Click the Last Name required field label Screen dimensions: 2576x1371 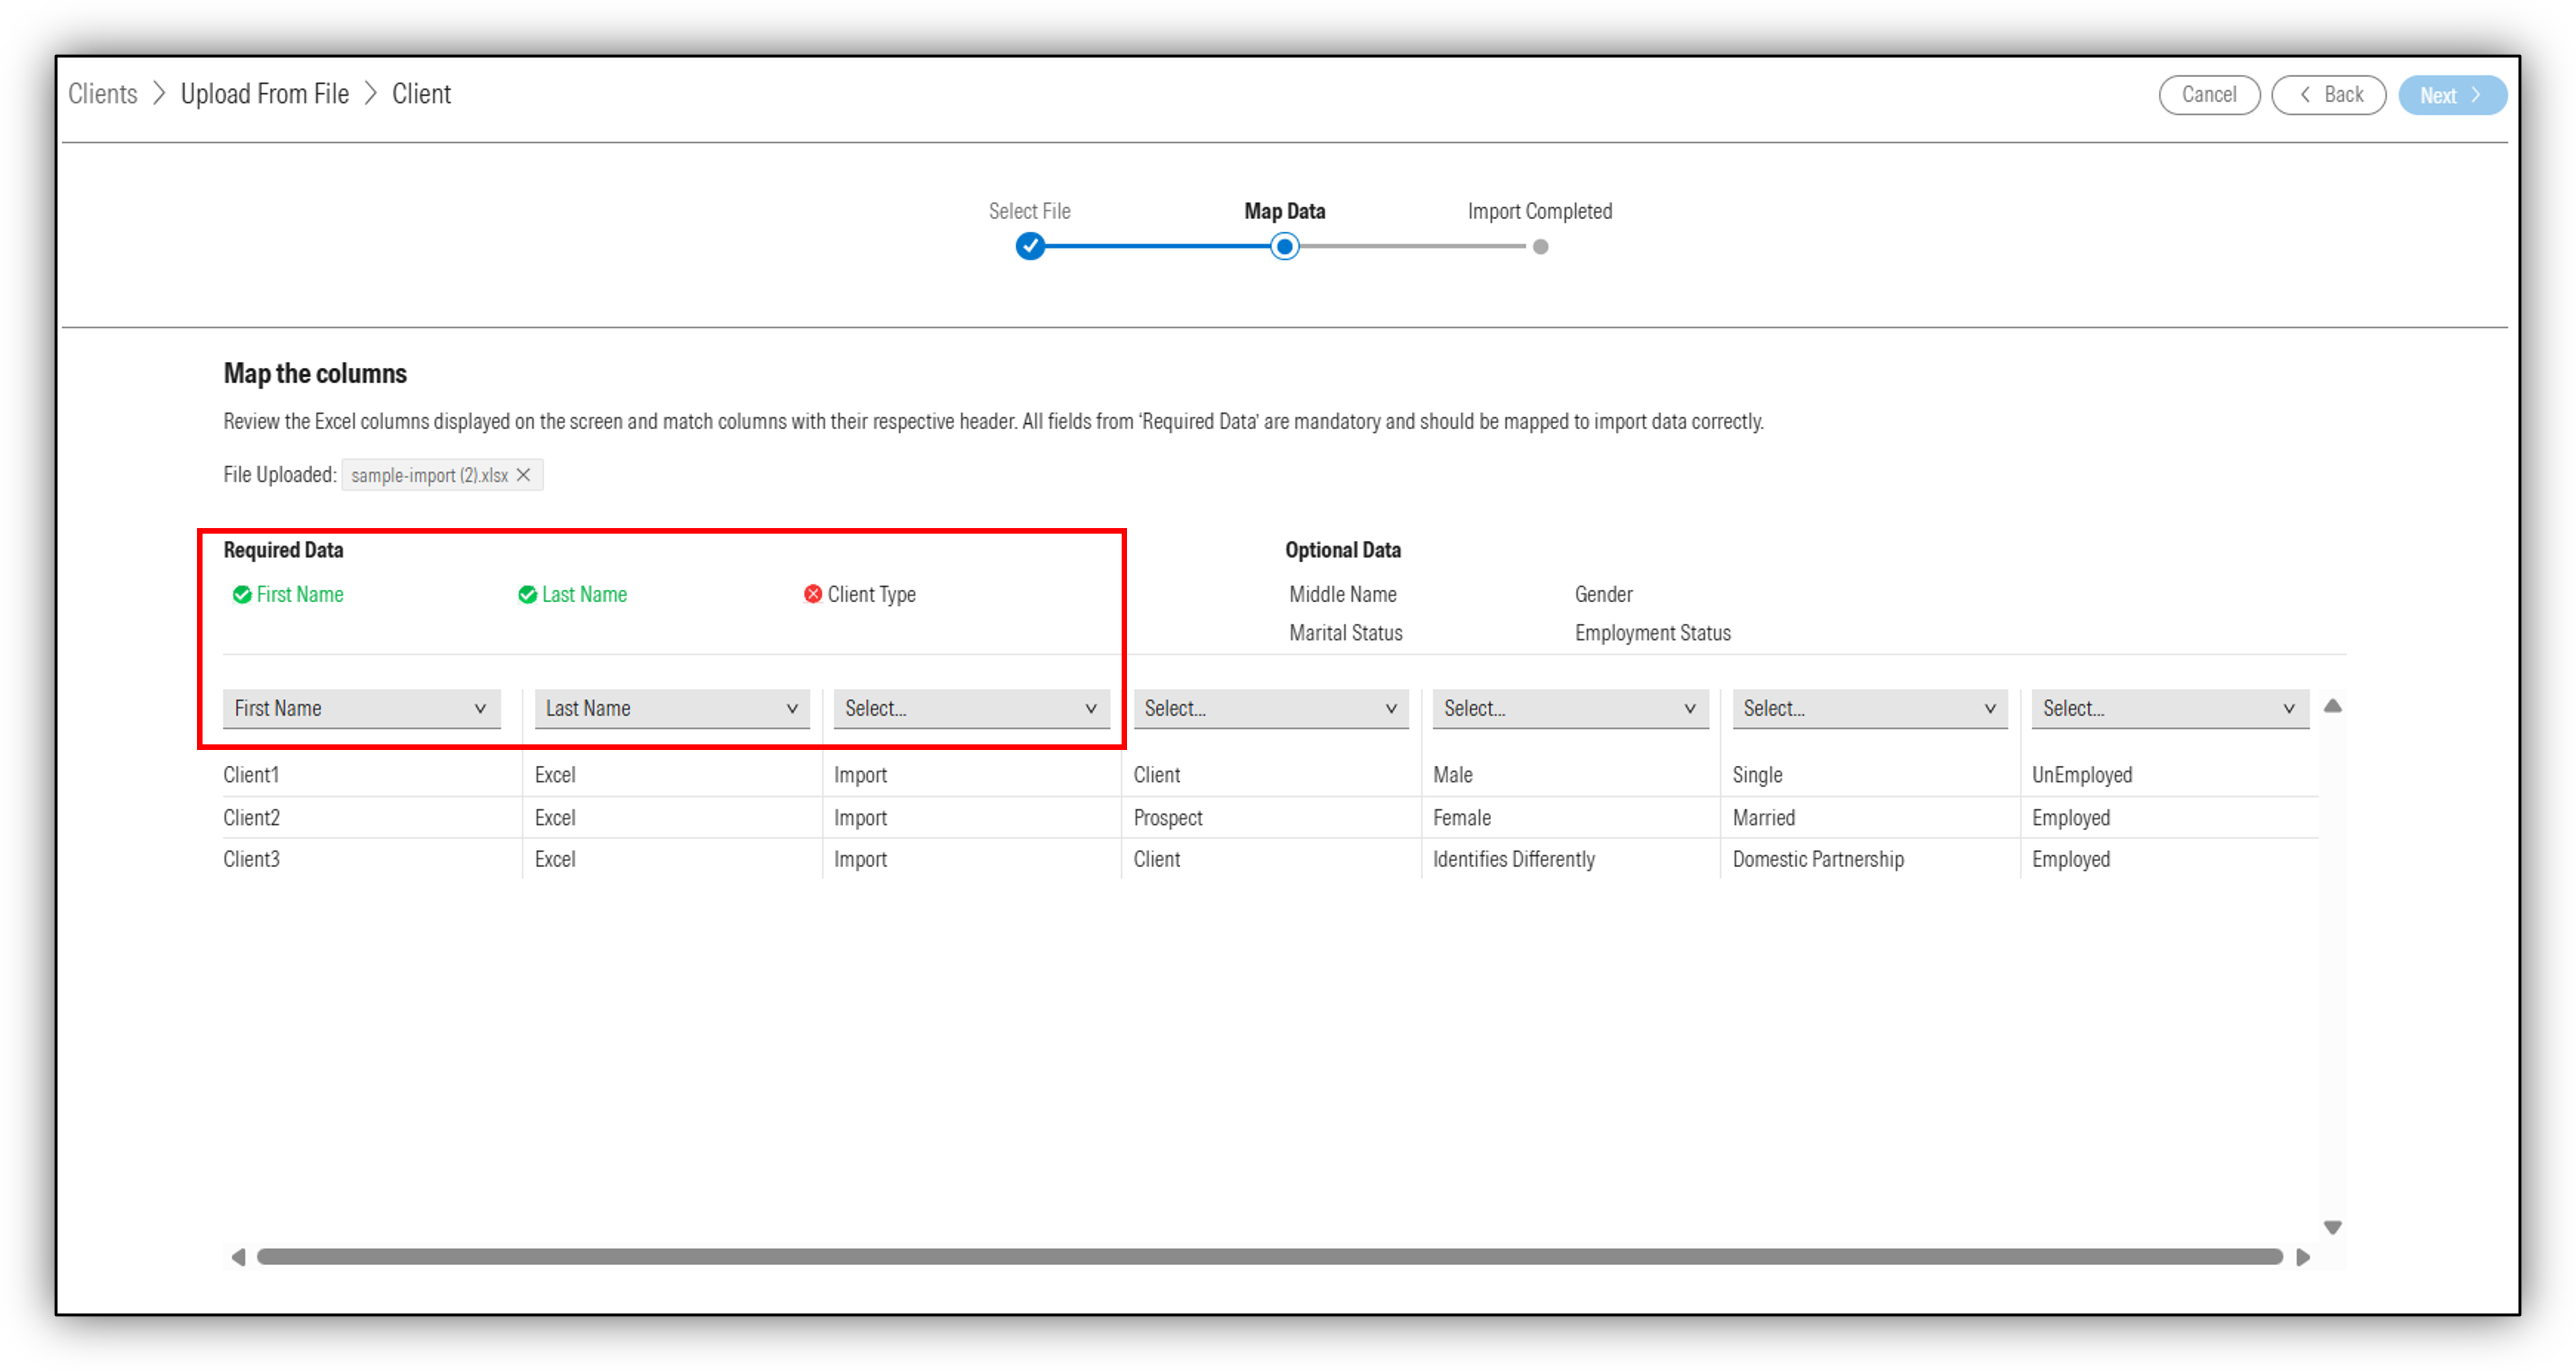[x=585, y=594]
